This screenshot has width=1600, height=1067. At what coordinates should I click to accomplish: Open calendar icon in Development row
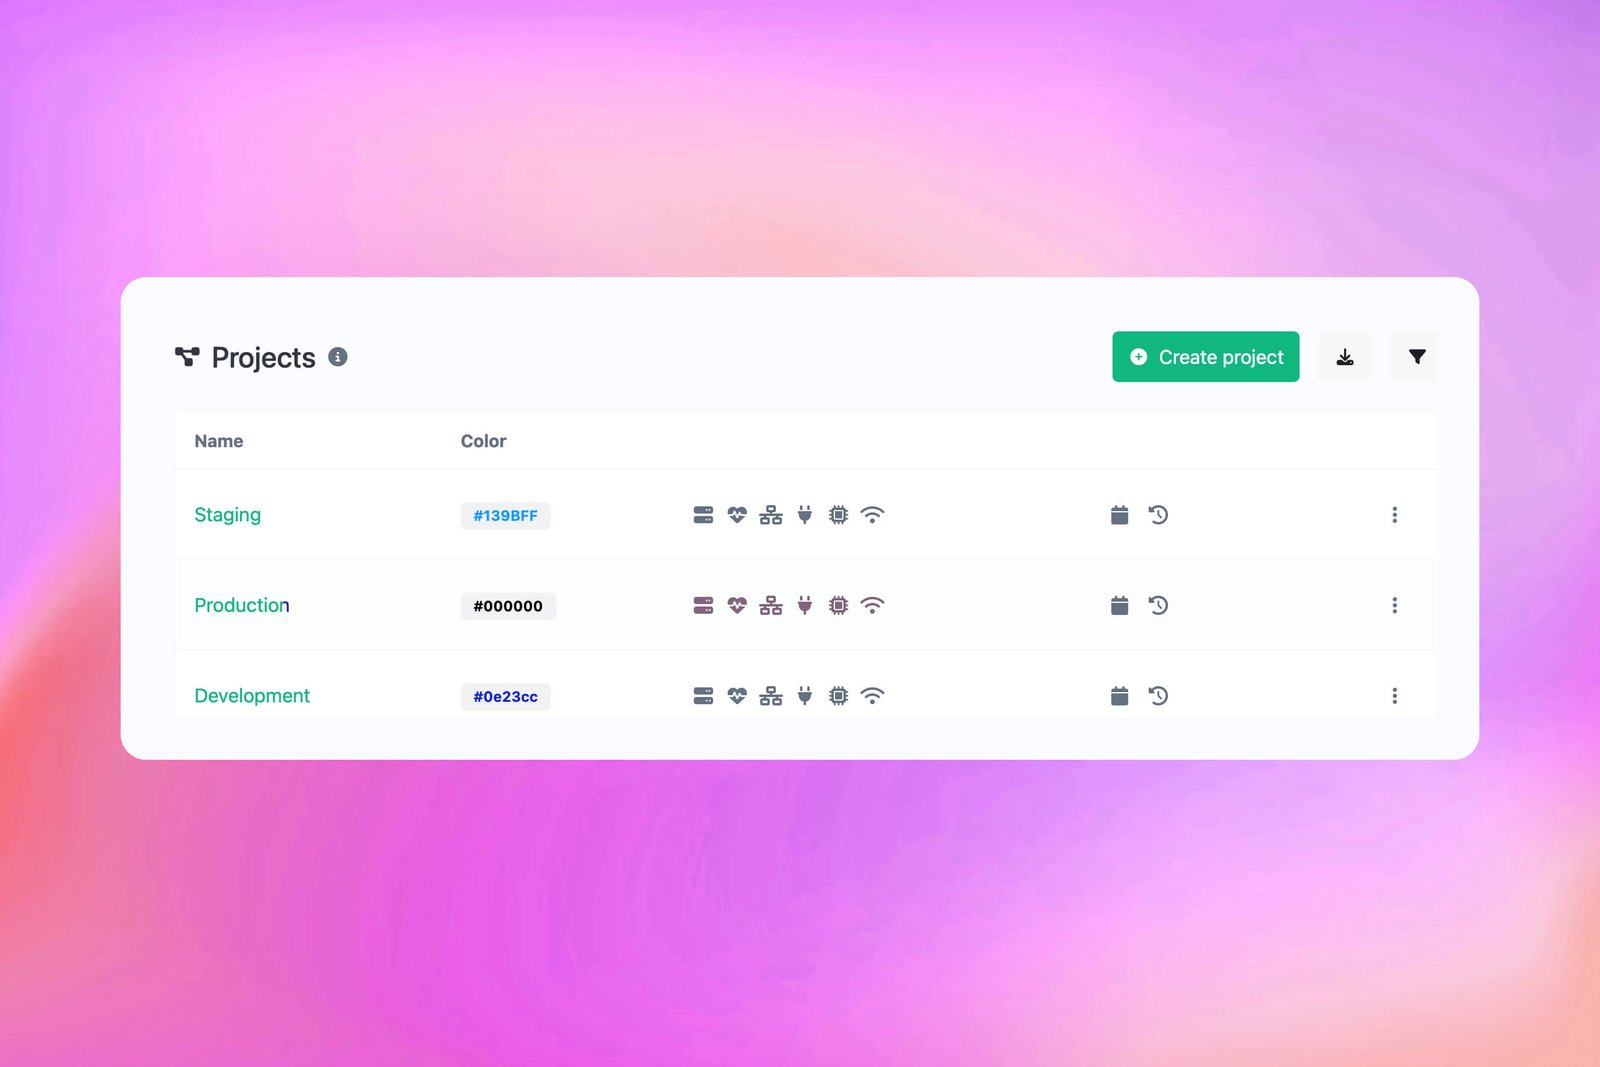1120,696
